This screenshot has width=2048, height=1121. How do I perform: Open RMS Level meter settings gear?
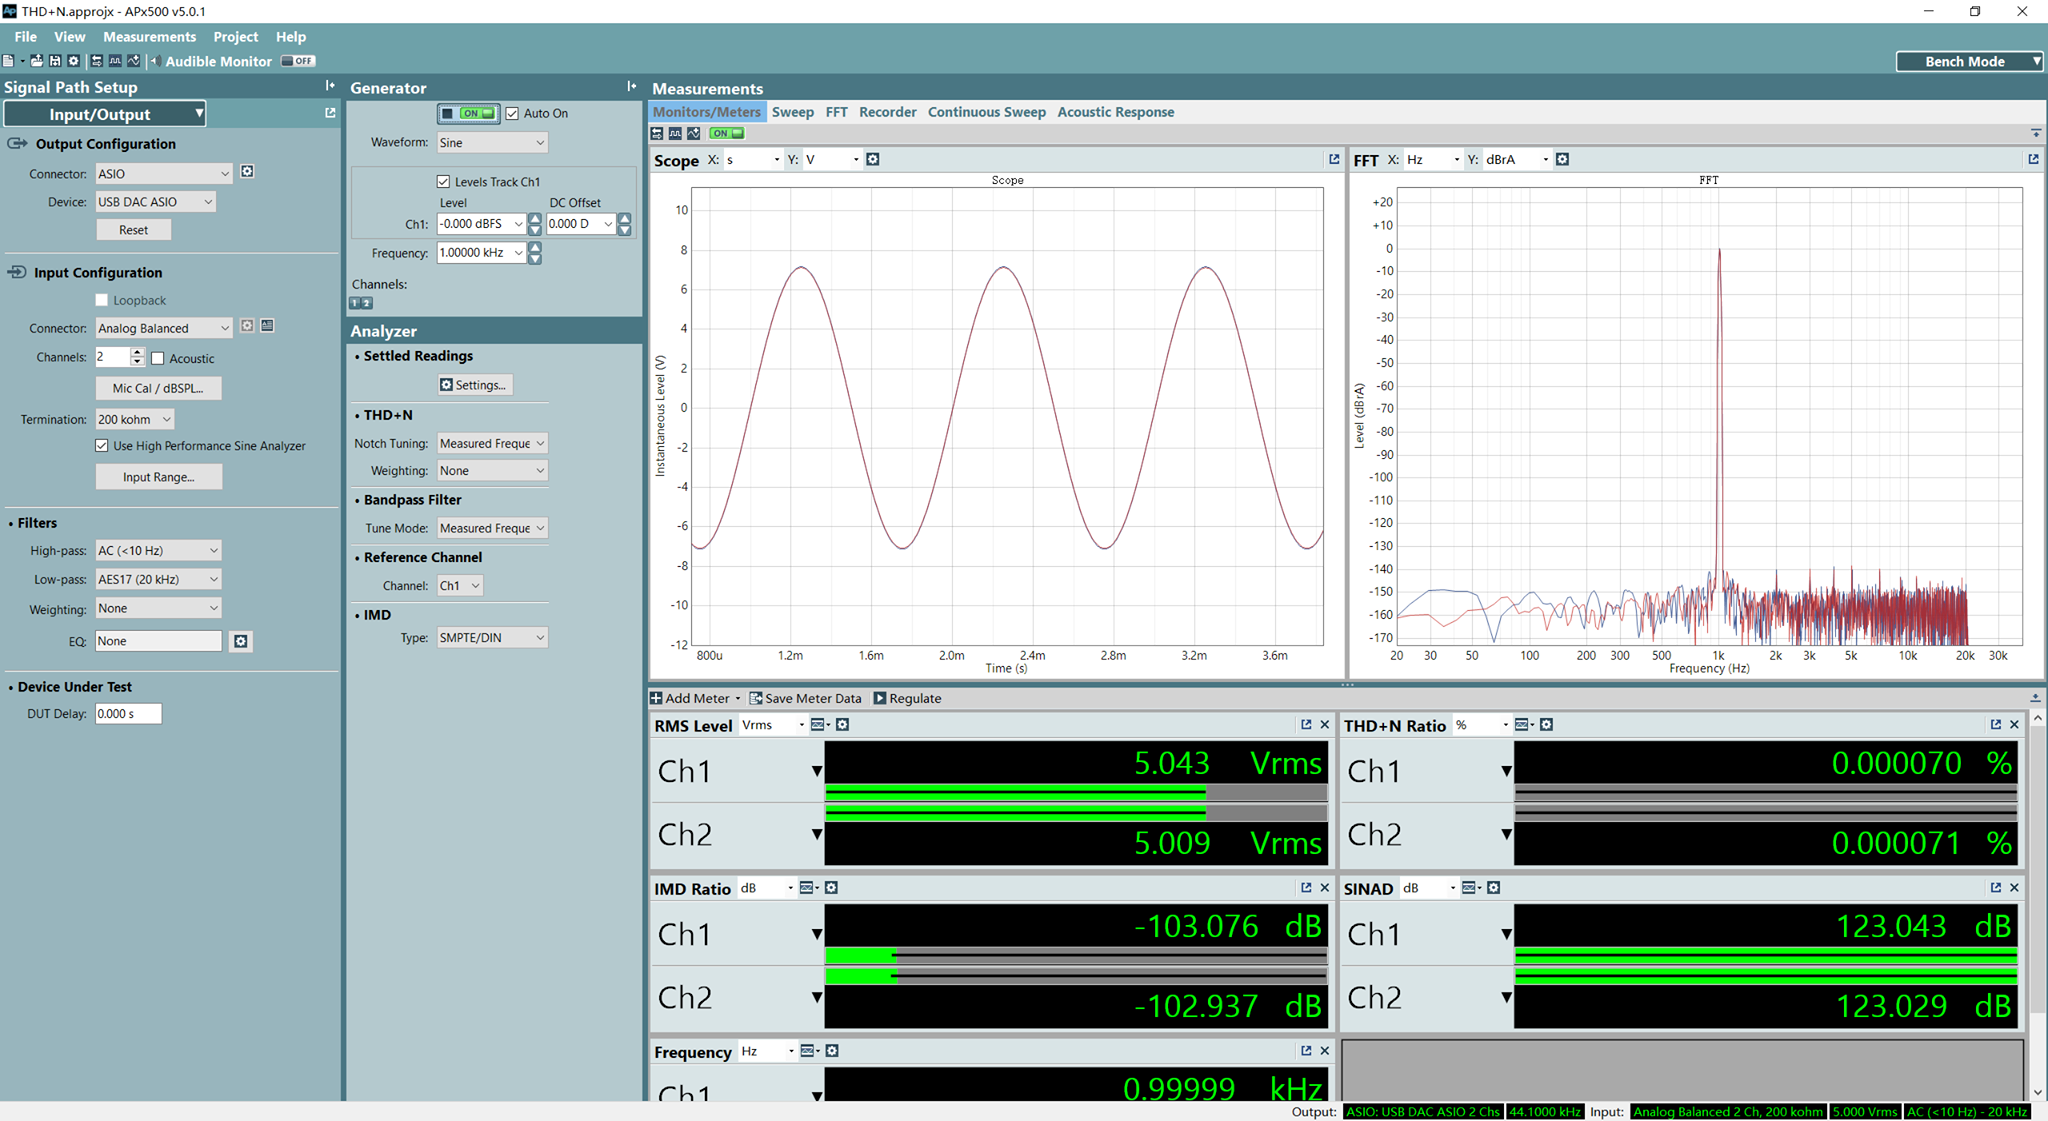pos(843,725)
